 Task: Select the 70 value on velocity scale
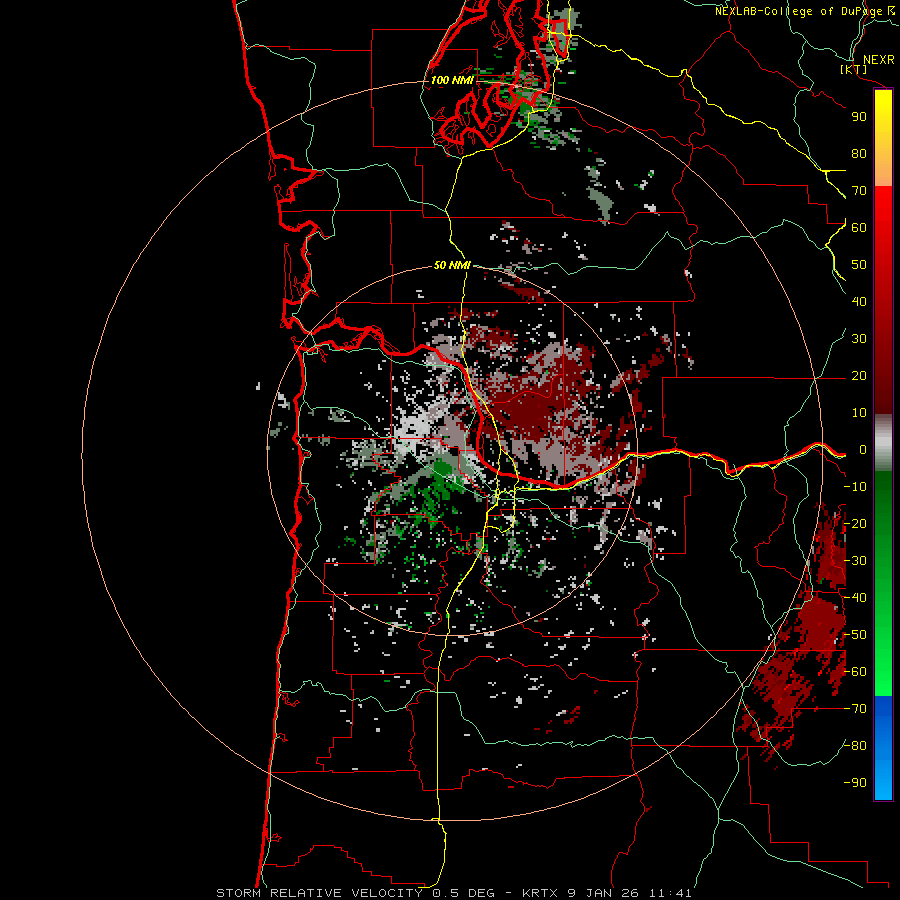(859, 191)
